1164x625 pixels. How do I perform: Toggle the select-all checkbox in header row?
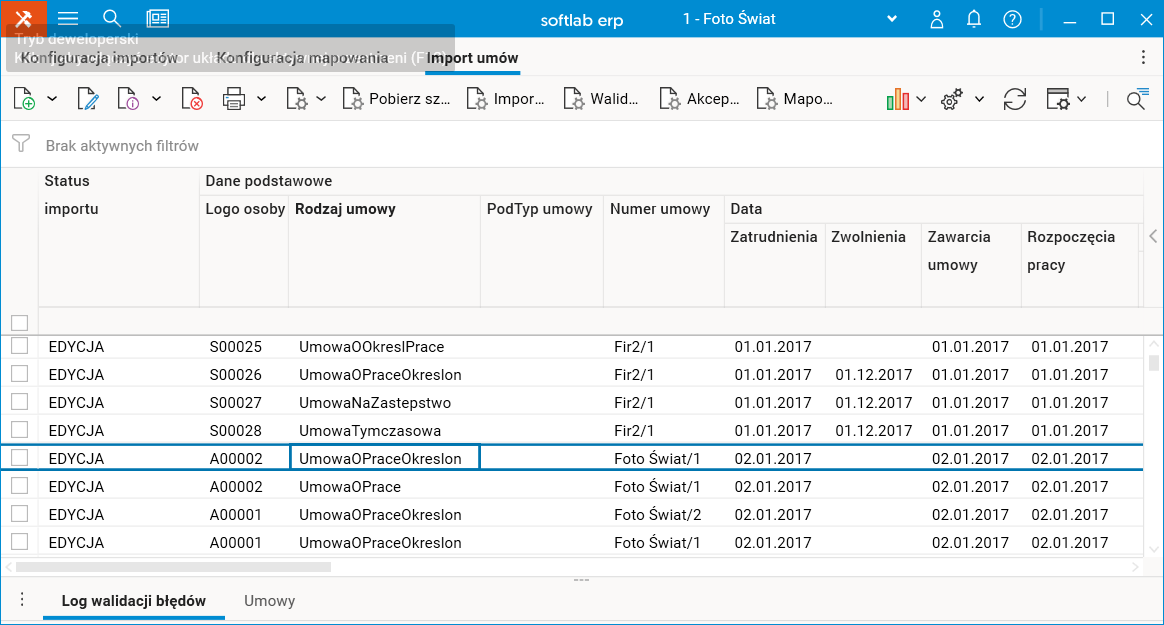(19, 322)
